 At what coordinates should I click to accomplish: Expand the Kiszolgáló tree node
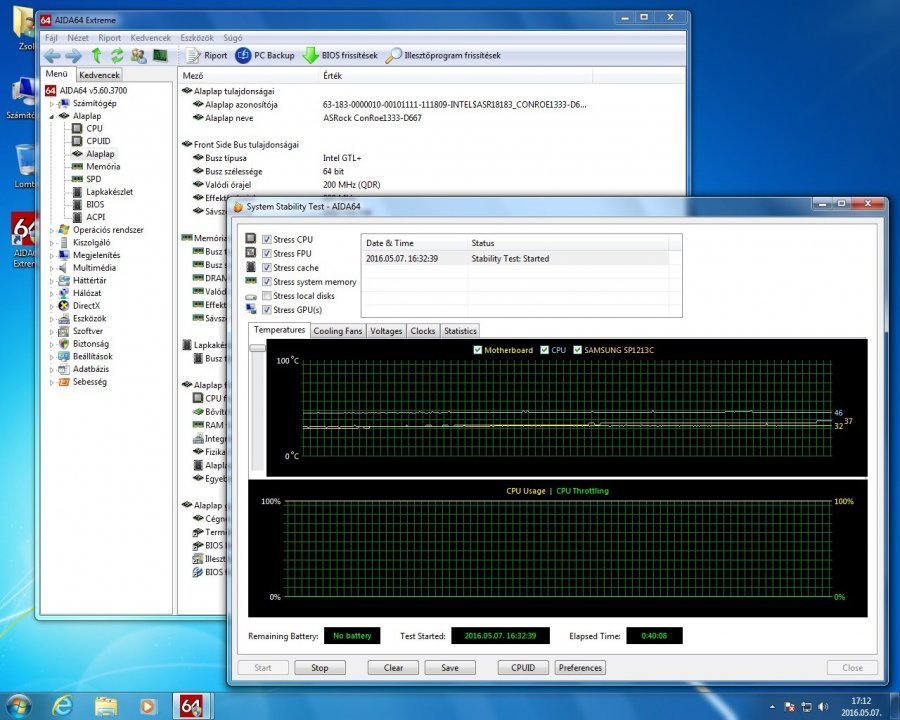[x=52, y=243]
